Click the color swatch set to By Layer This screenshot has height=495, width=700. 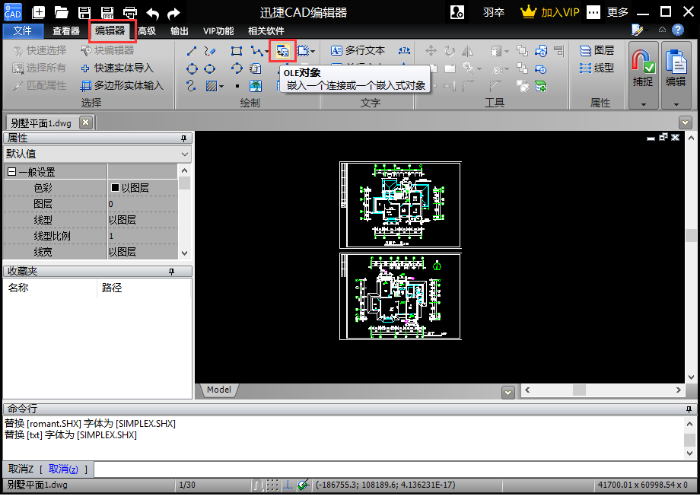115,187
